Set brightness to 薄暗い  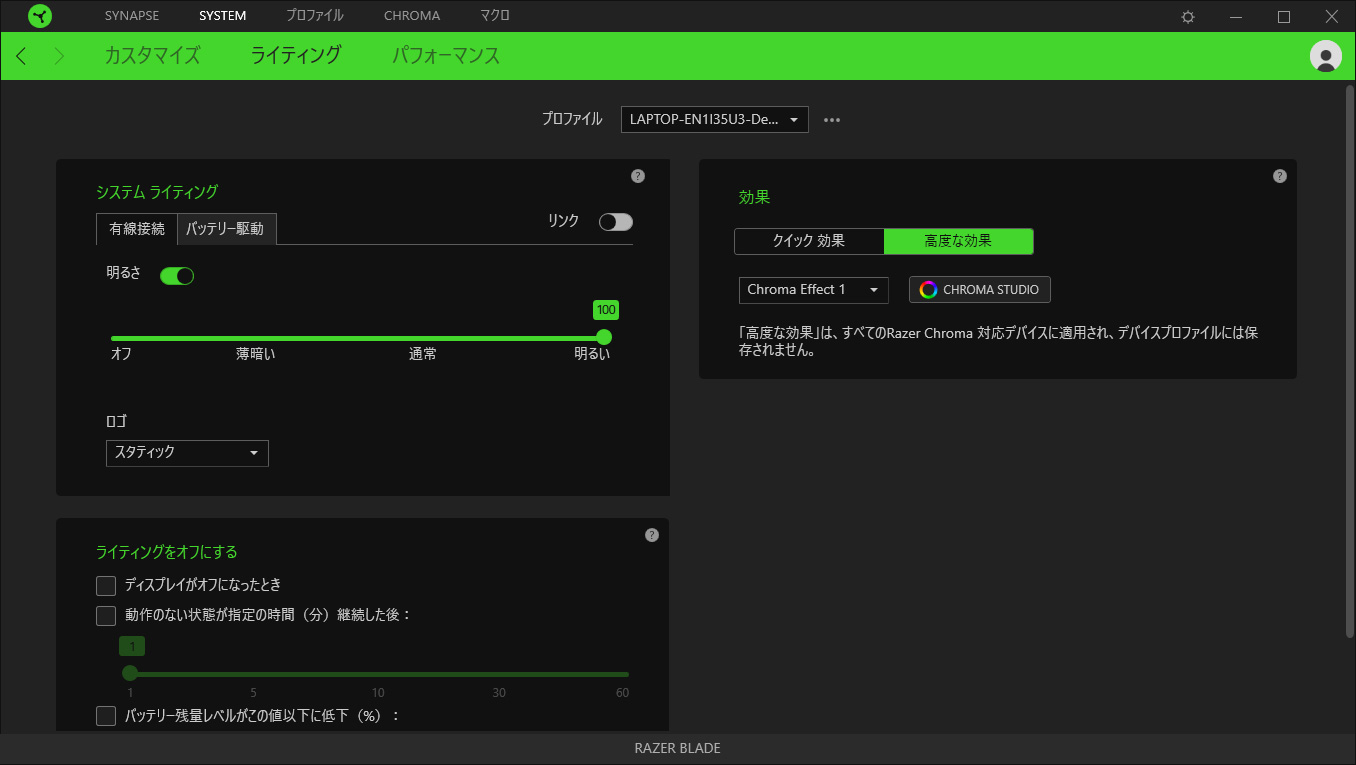coord(256,354)
